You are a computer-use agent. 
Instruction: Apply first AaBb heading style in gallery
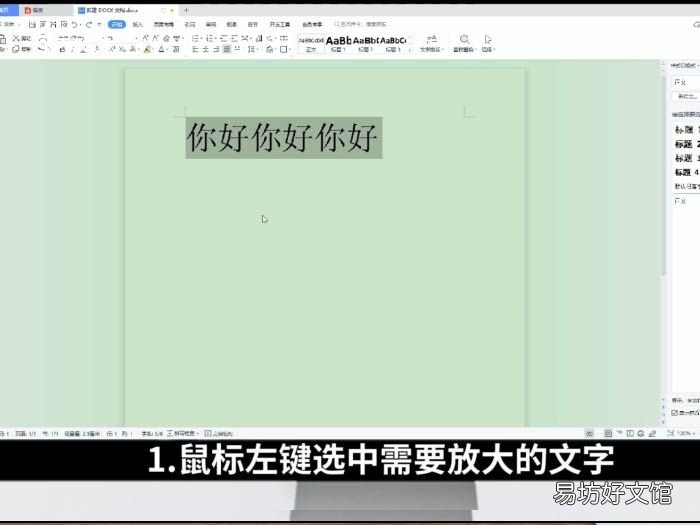pos(338,44)
